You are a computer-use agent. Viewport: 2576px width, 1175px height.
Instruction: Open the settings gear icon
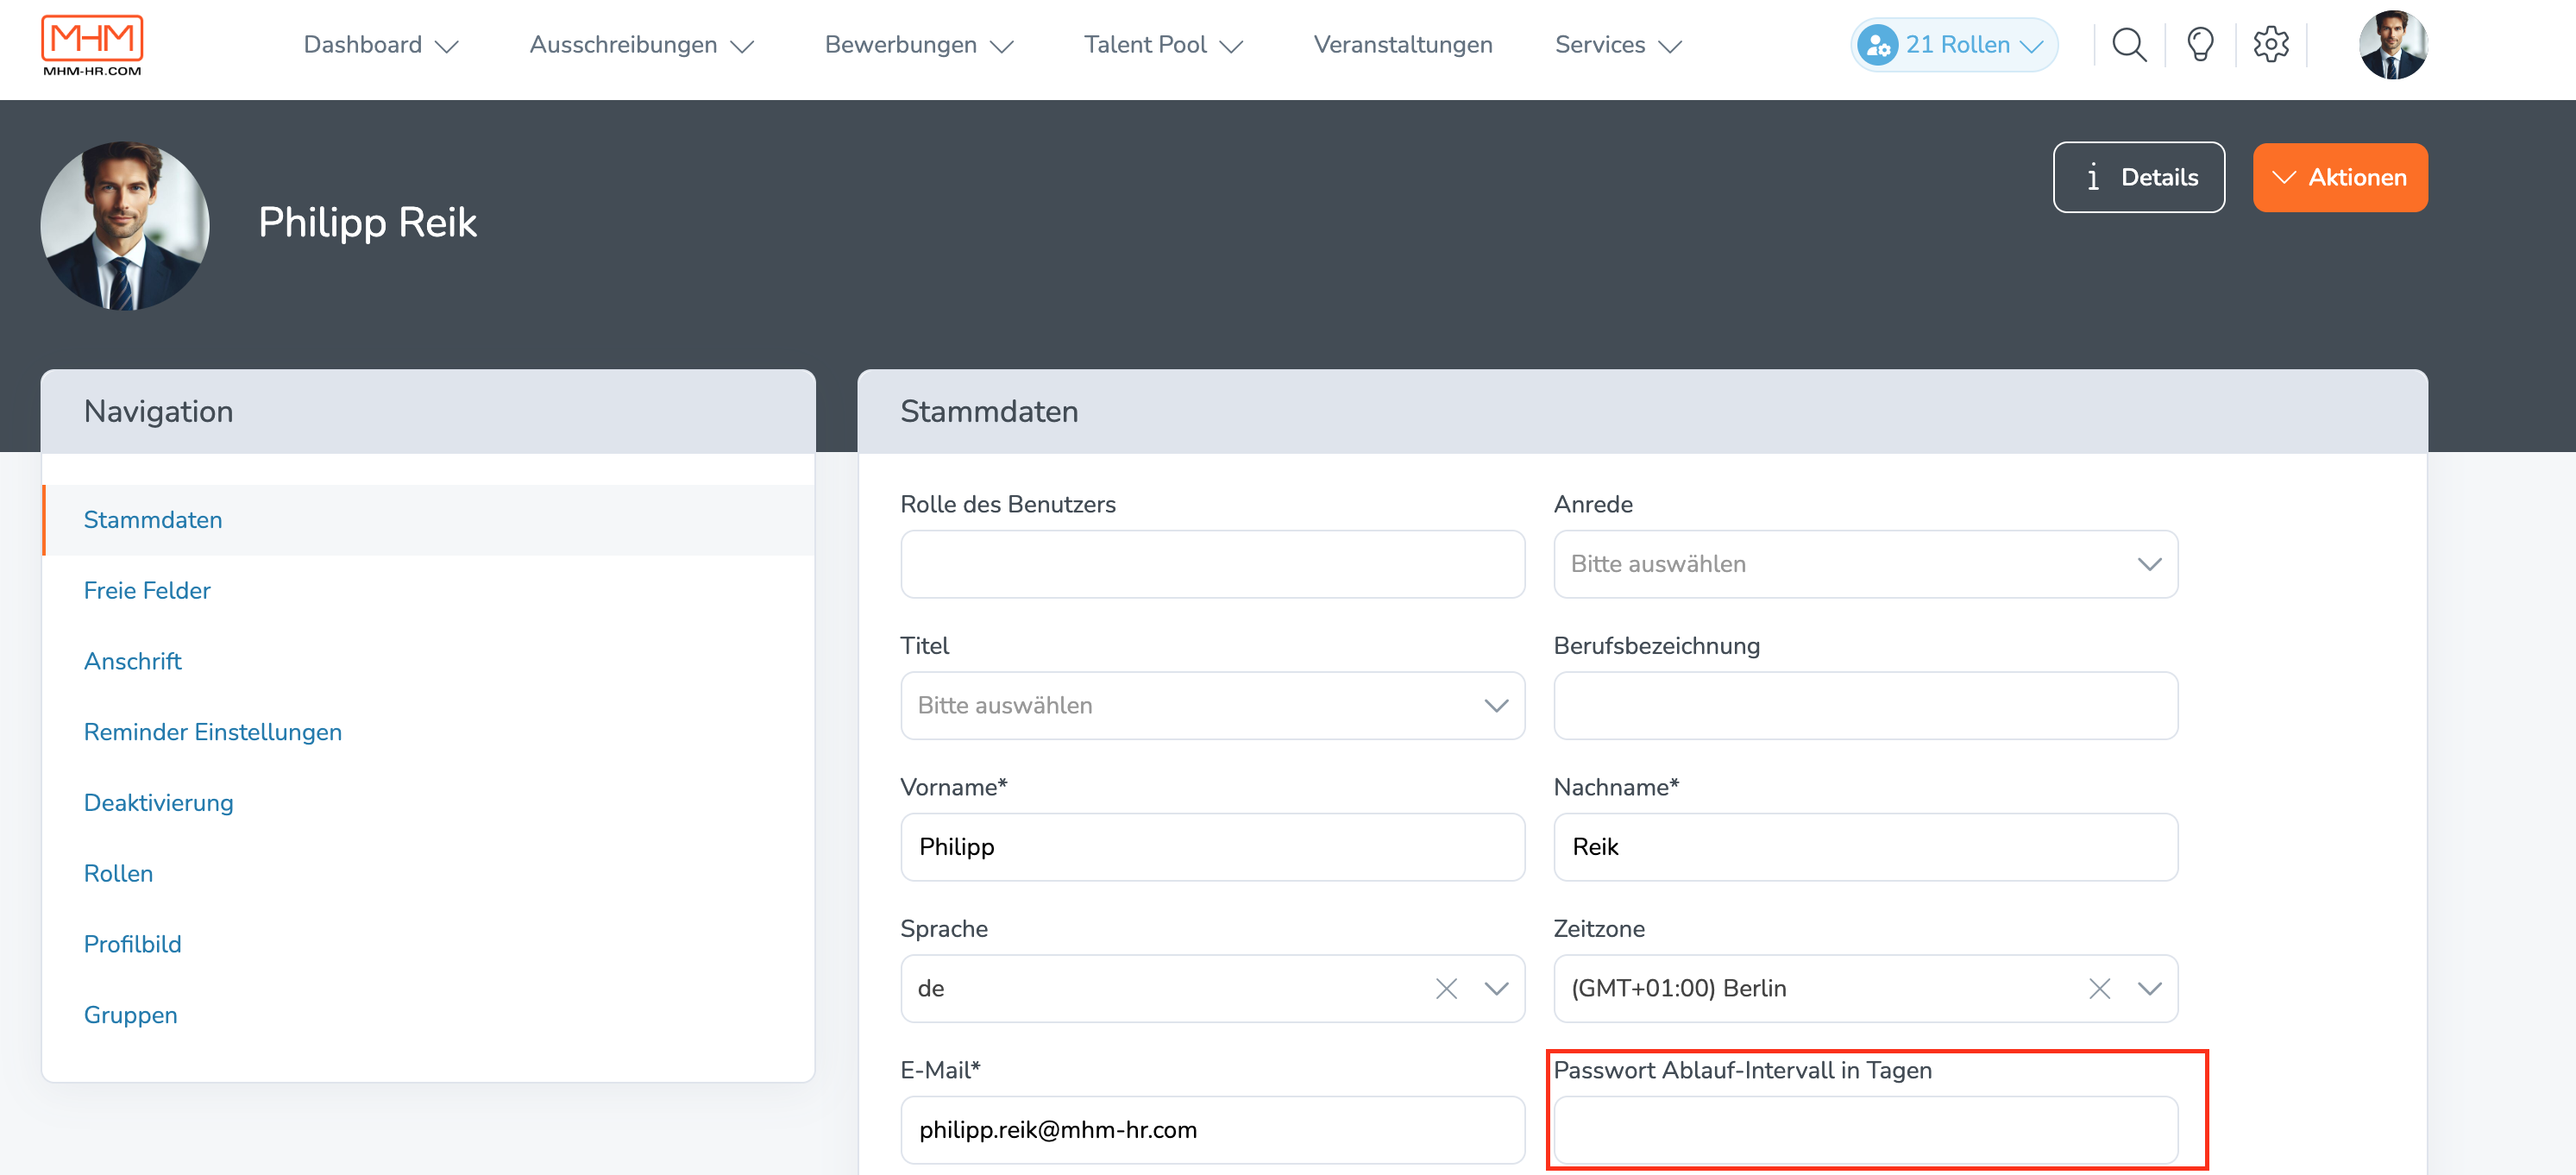tap(2271, 45)
